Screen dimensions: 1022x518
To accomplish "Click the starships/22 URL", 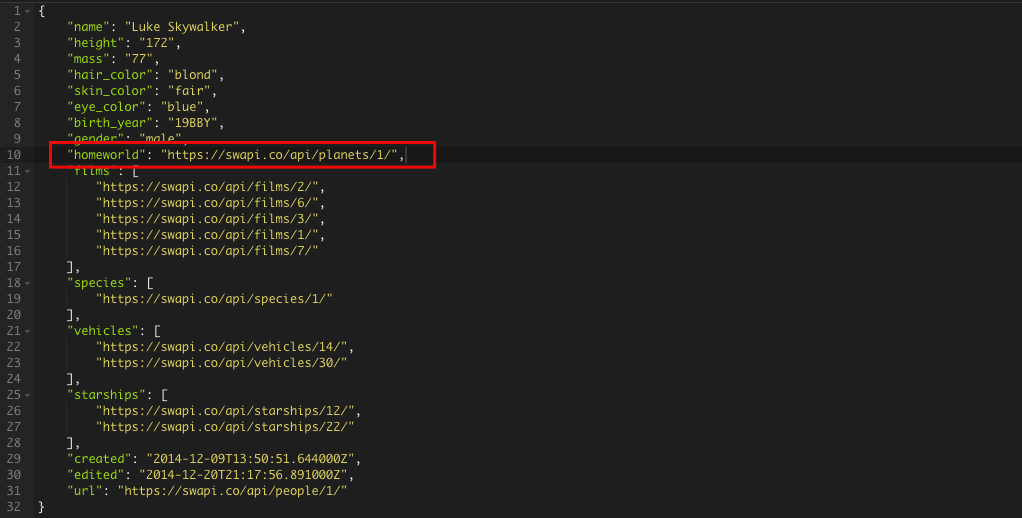I will (x=225, y=427).
